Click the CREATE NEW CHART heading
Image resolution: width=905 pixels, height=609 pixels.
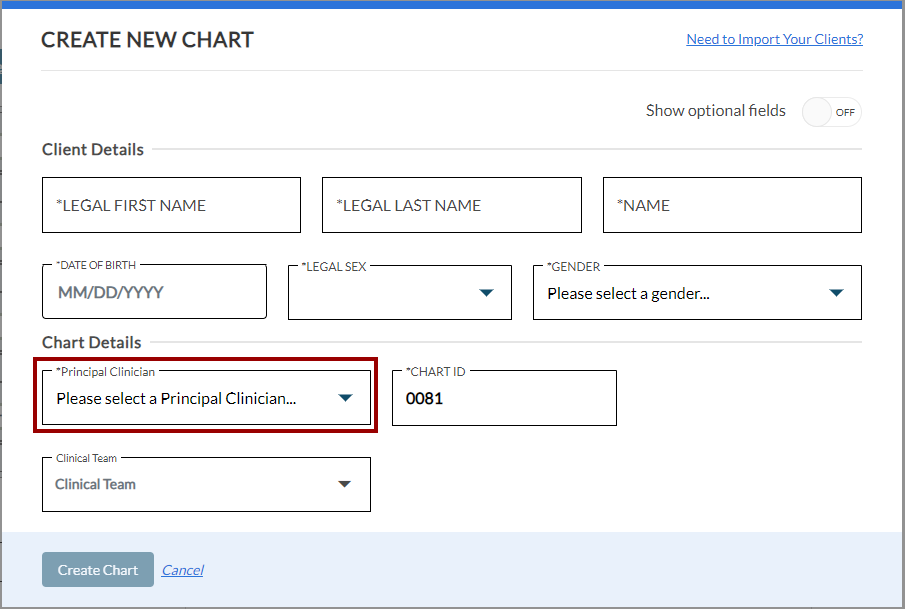pyautogui.click(x=147, y=40)
